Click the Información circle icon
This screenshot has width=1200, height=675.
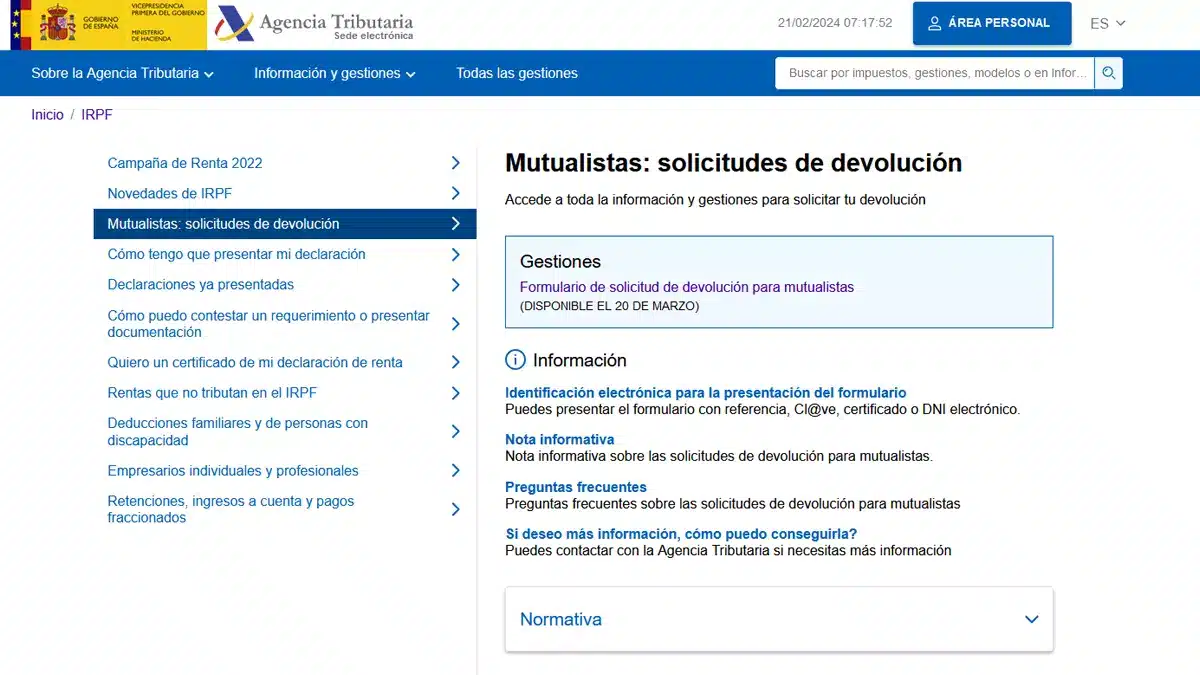pos(515,360)
